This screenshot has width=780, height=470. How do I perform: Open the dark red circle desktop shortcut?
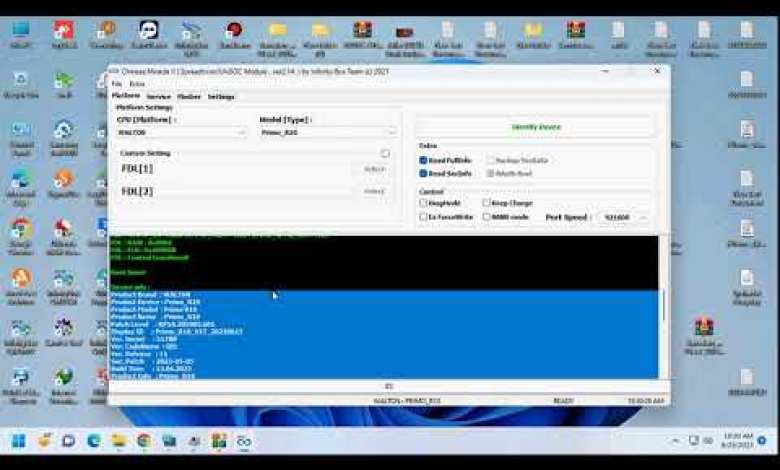[x=234, y=35]
